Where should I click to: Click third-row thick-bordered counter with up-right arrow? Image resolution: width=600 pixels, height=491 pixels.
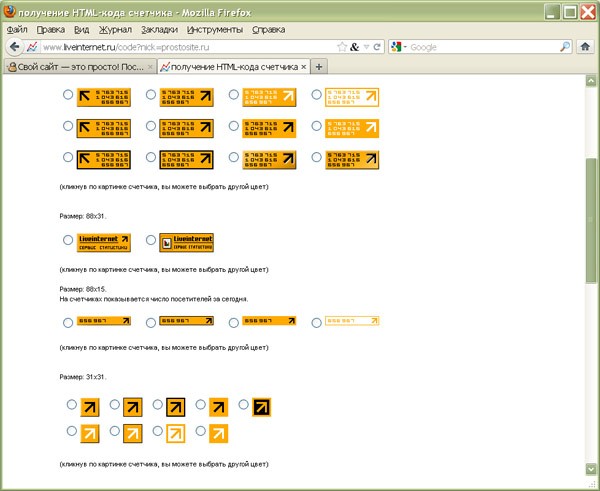pyautogui.click(x=186, y=160)
